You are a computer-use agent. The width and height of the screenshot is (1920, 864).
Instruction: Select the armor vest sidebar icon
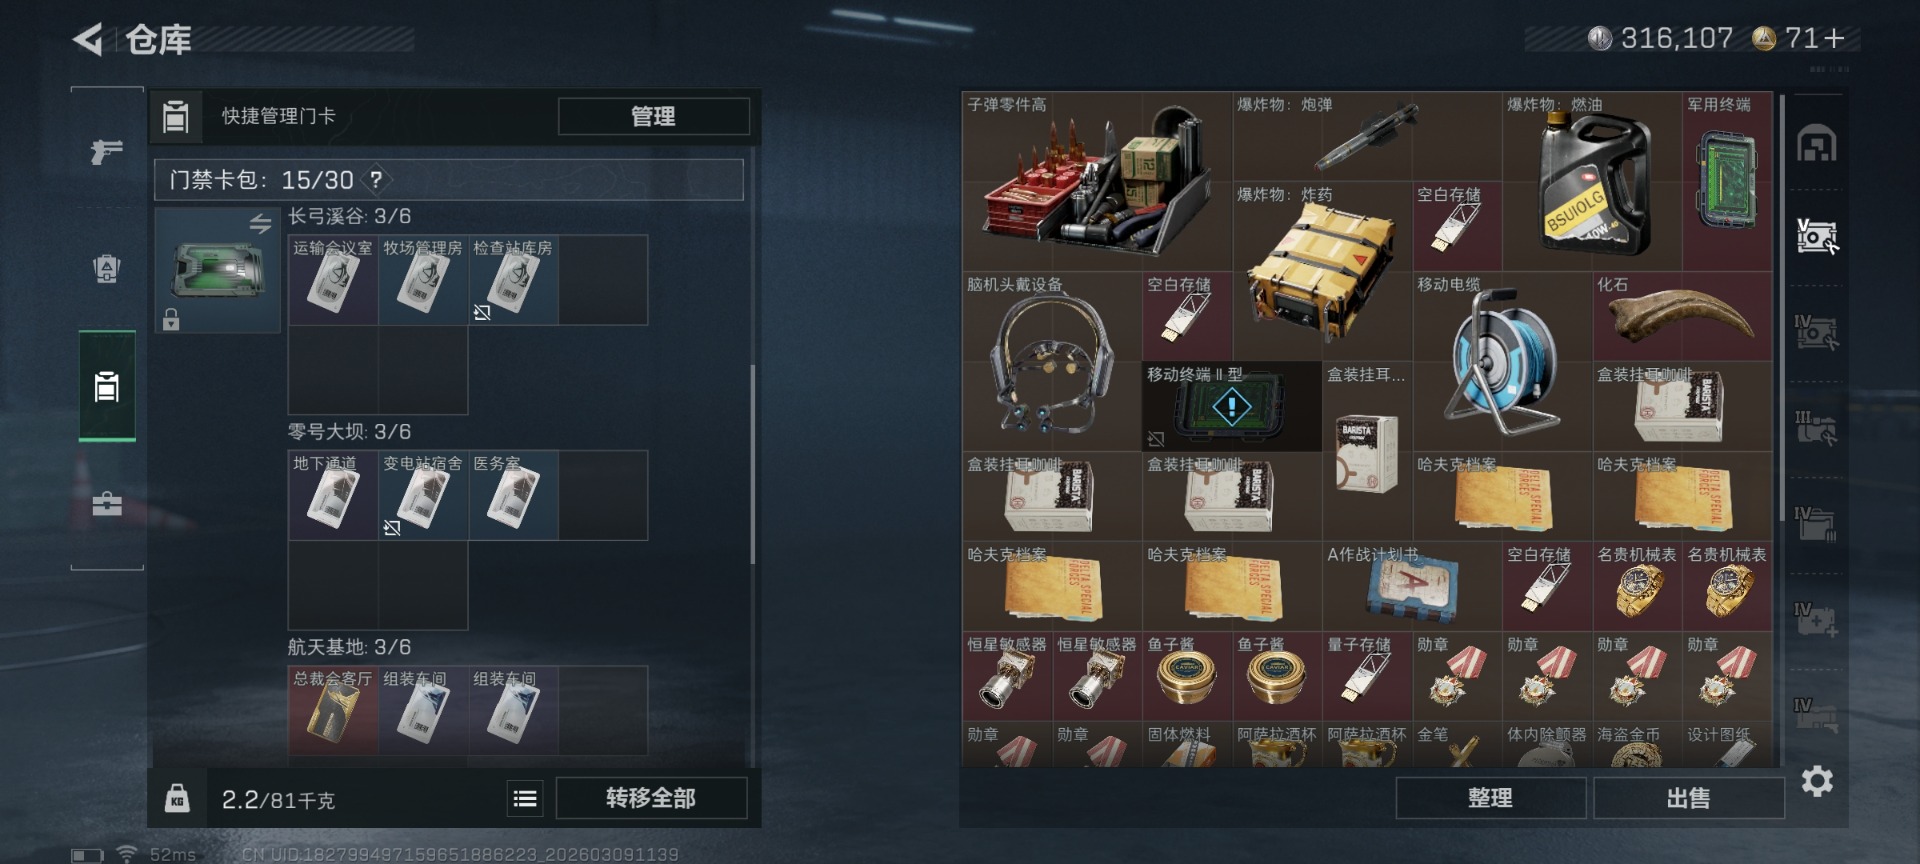(x=107, y=268)
